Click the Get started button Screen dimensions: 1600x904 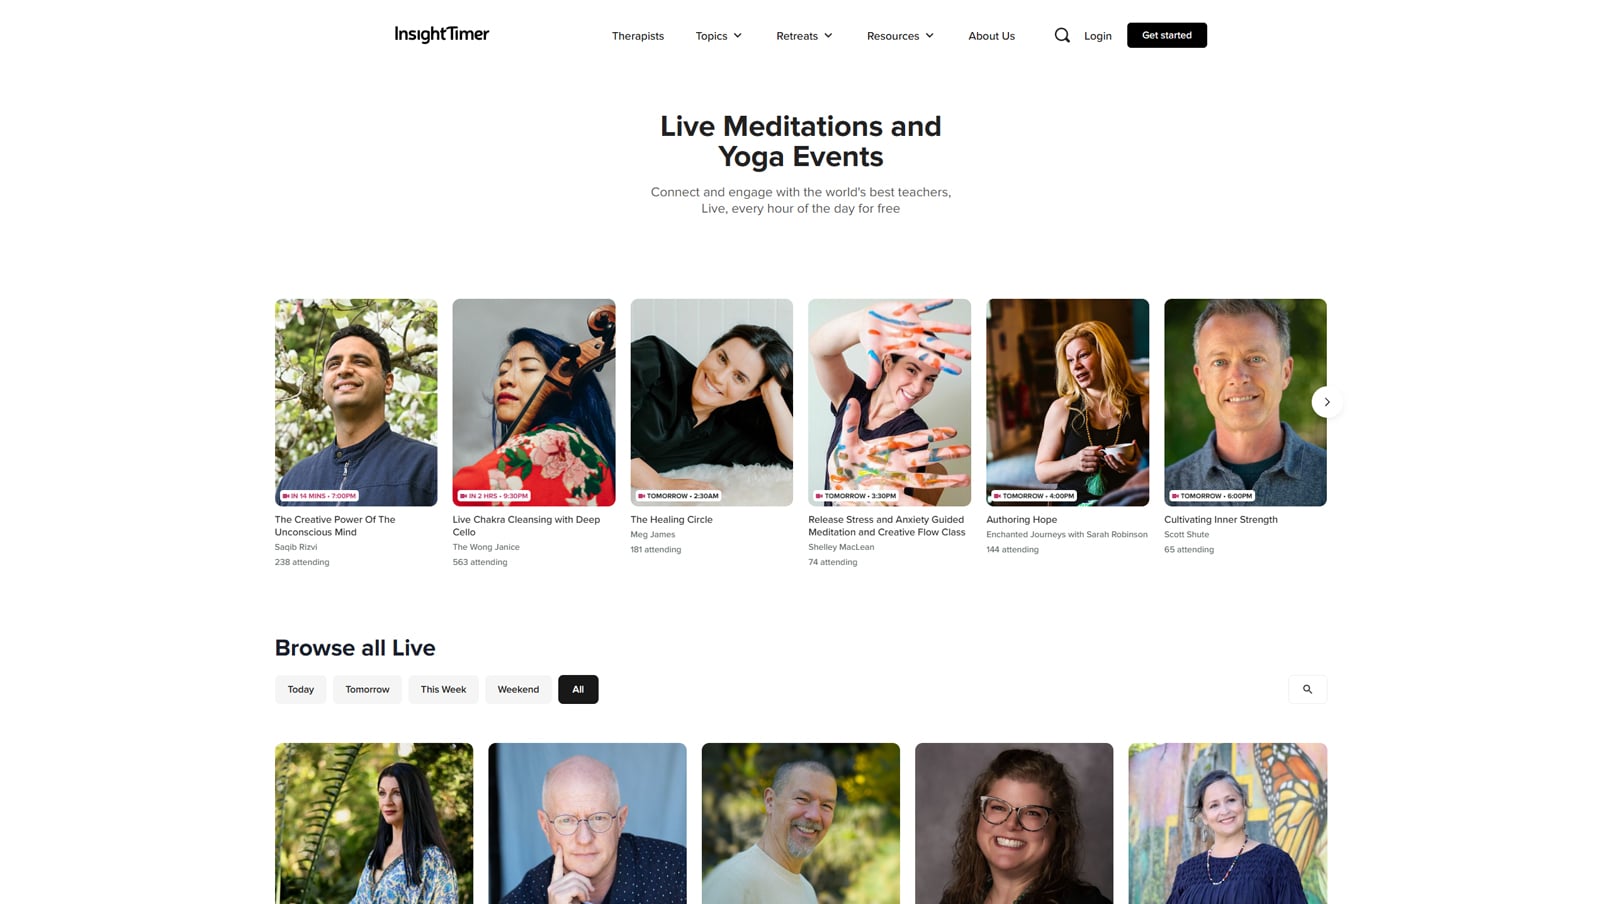tap(1167, 35)
